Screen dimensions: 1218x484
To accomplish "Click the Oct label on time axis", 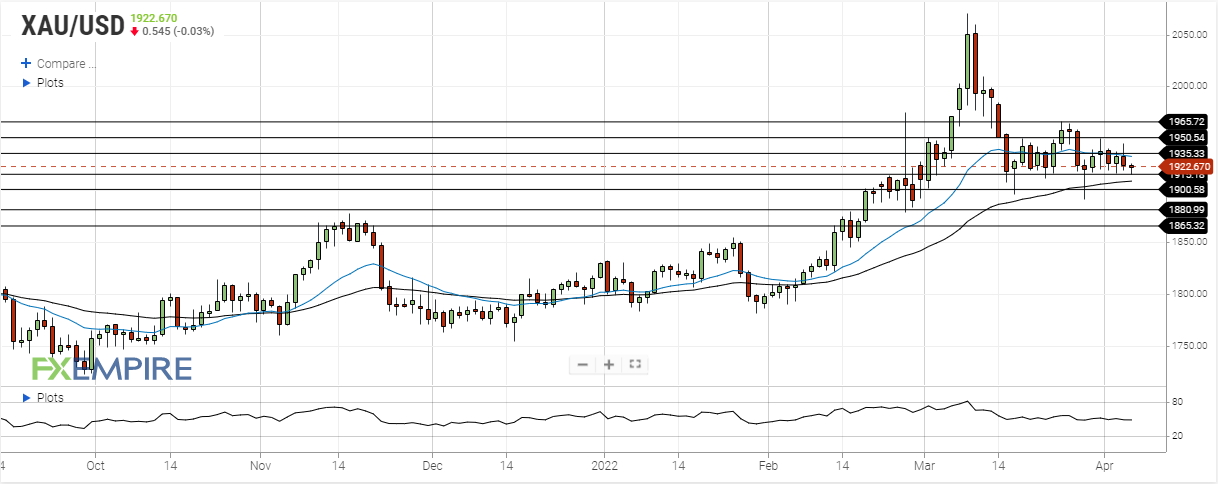I will pyautogui.click(x=95, y=465).
